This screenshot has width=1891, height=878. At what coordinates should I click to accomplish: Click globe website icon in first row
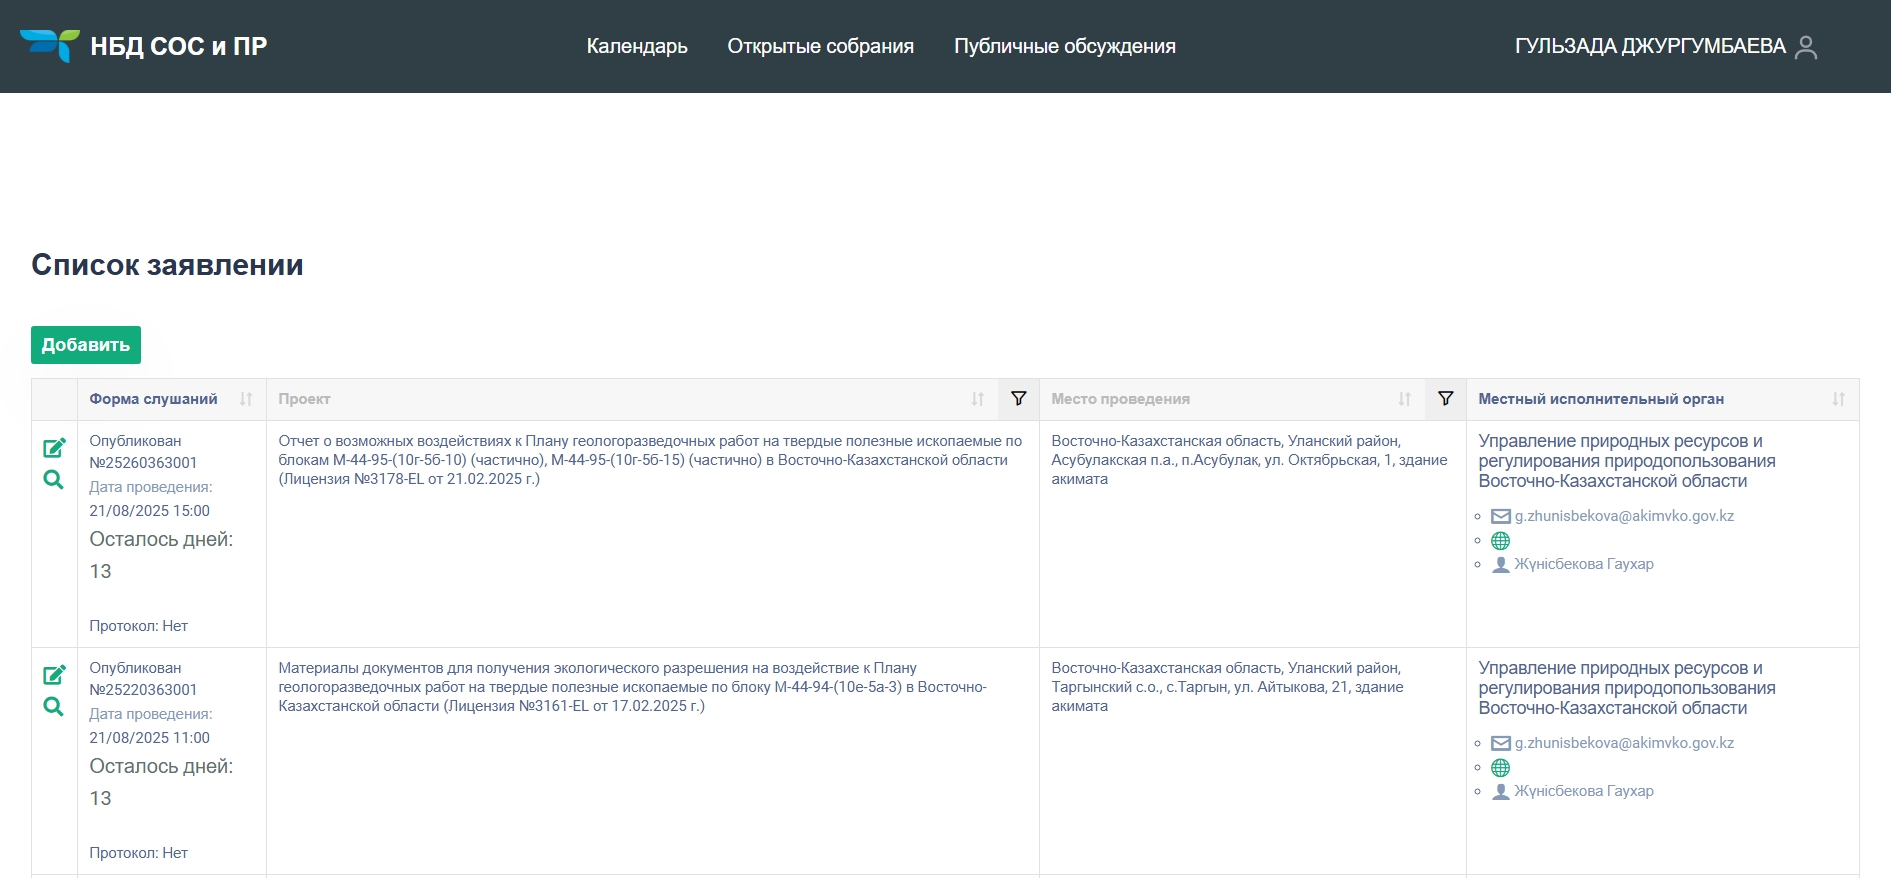point(1500,541)
